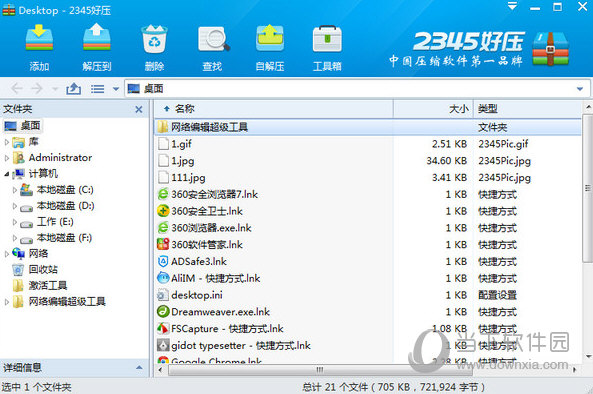Click the AliIM shortcut icon
593x394 pixels.
163,278
